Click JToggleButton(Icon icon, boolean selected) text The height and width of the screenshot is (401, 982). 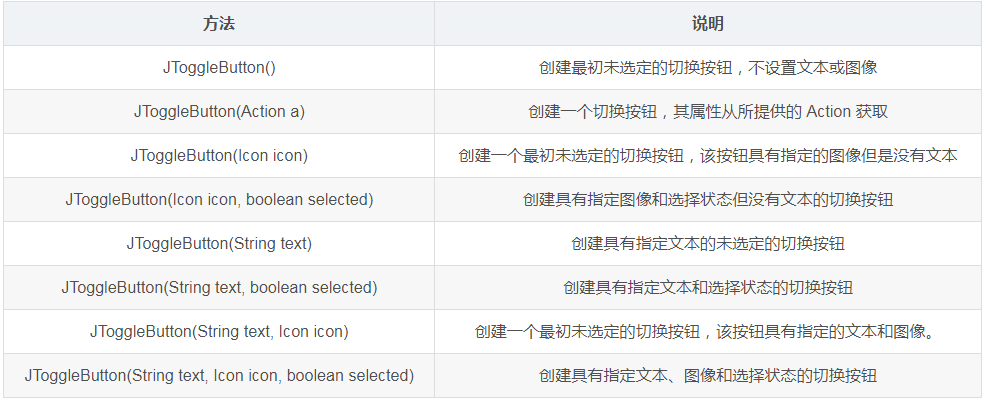coord(219,200)
